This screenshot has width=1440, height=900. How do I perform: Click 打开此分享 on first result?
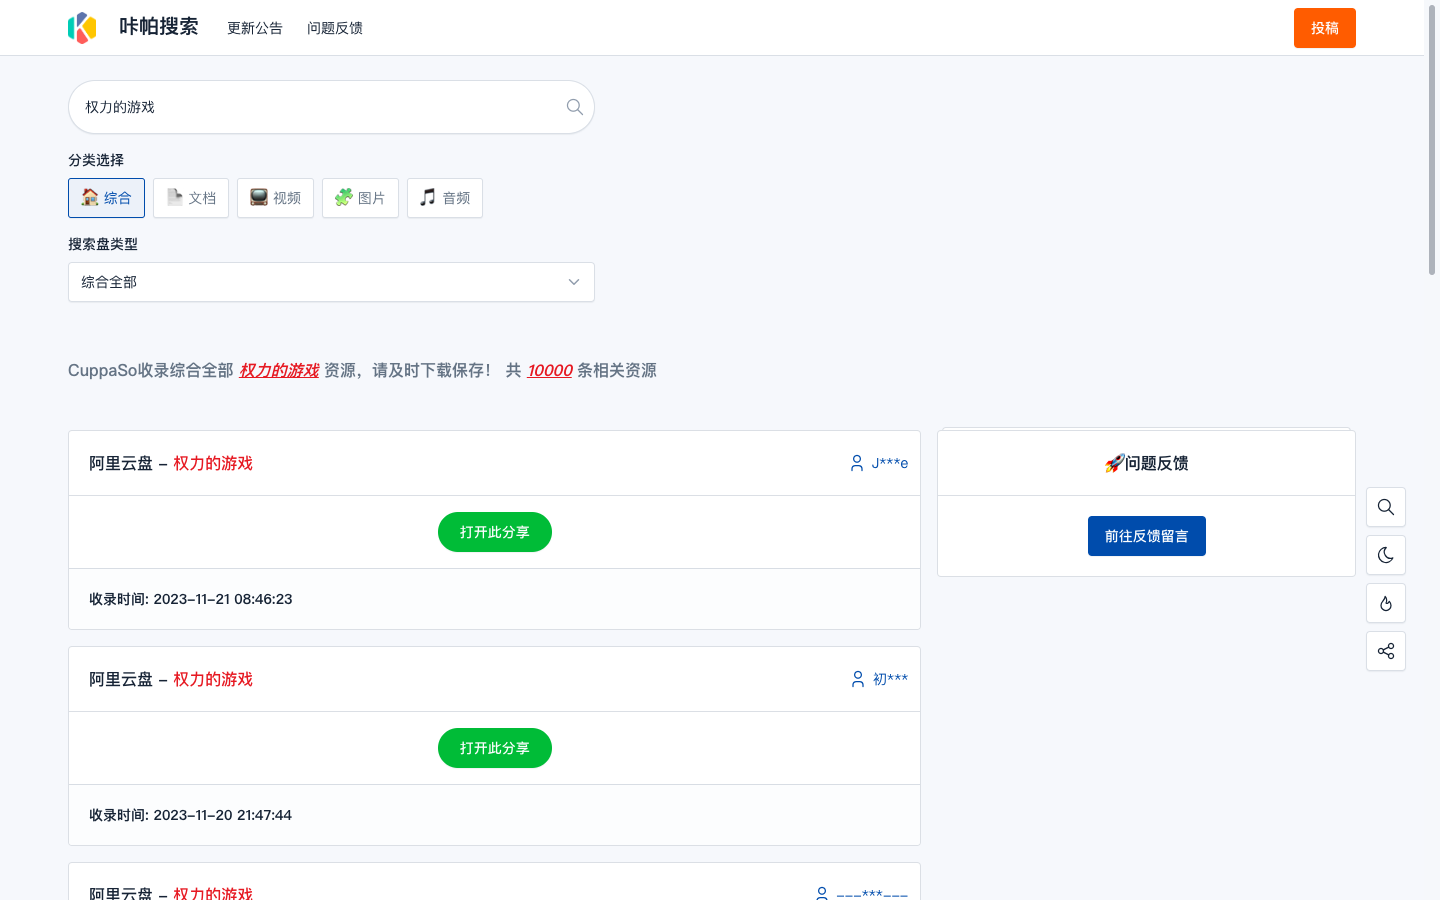494,532
